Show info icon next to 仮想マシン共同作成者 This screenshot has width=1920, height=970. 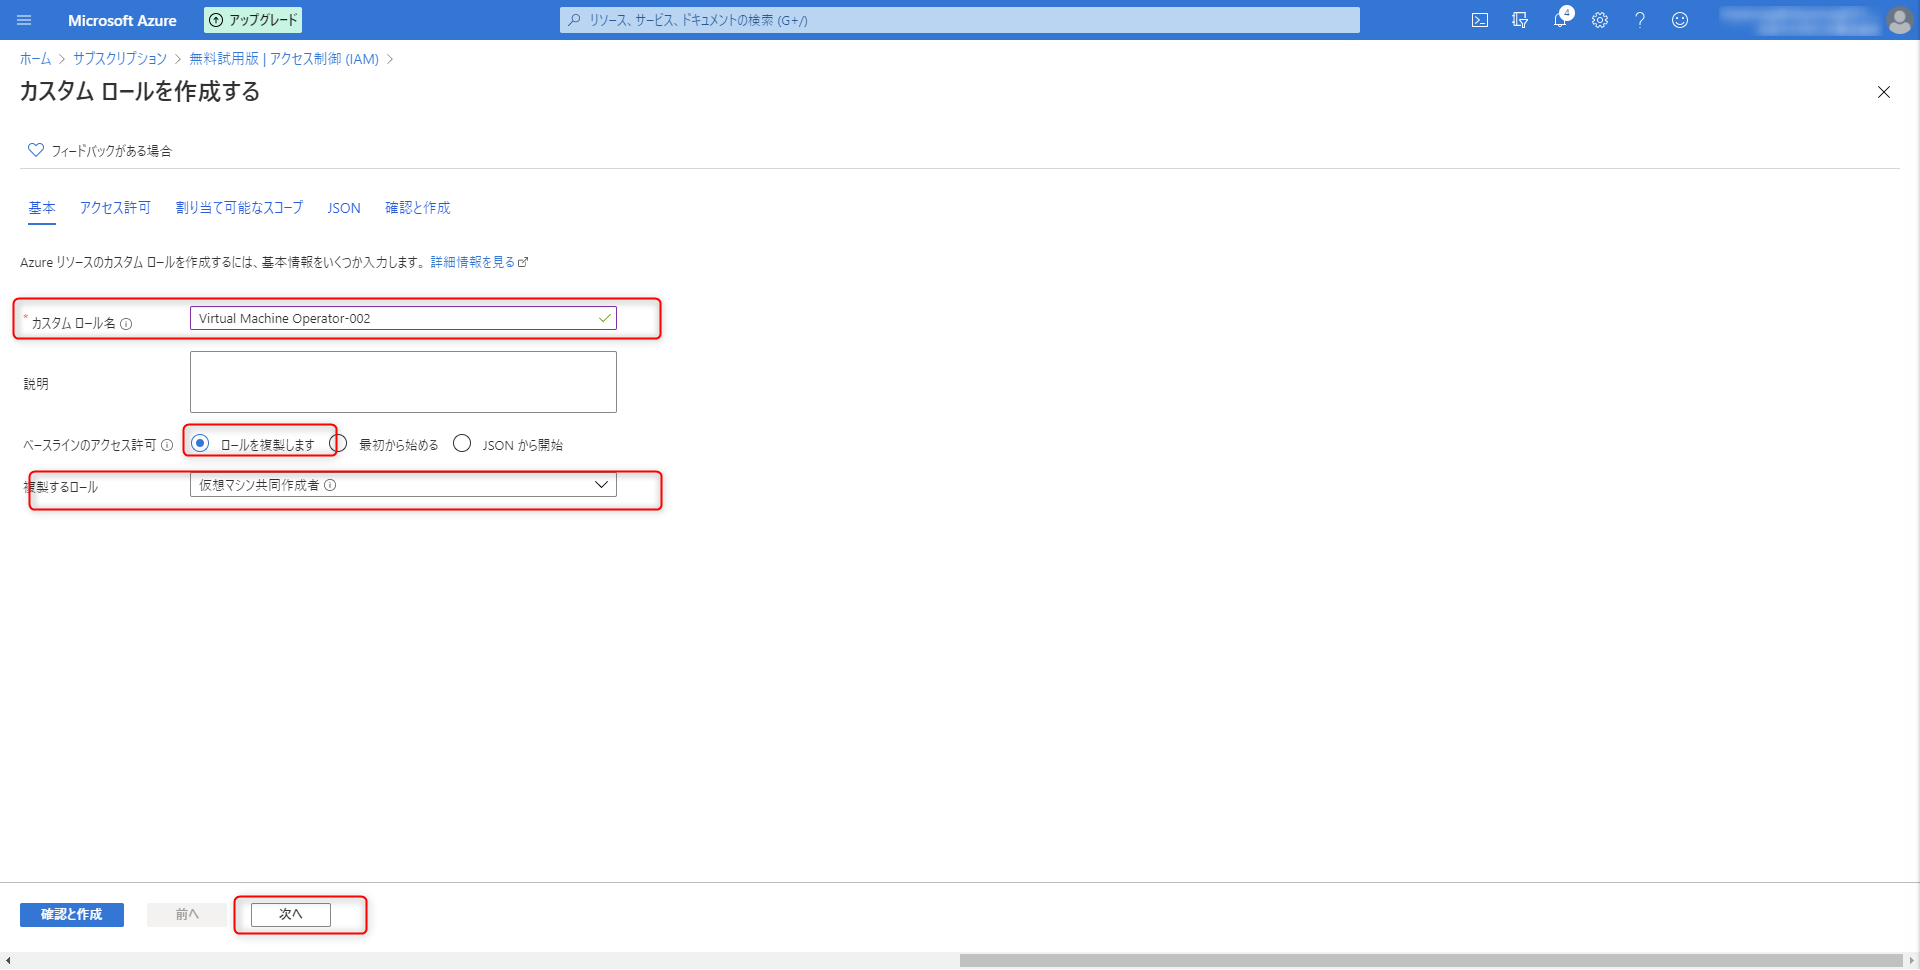tap(330, 485)
